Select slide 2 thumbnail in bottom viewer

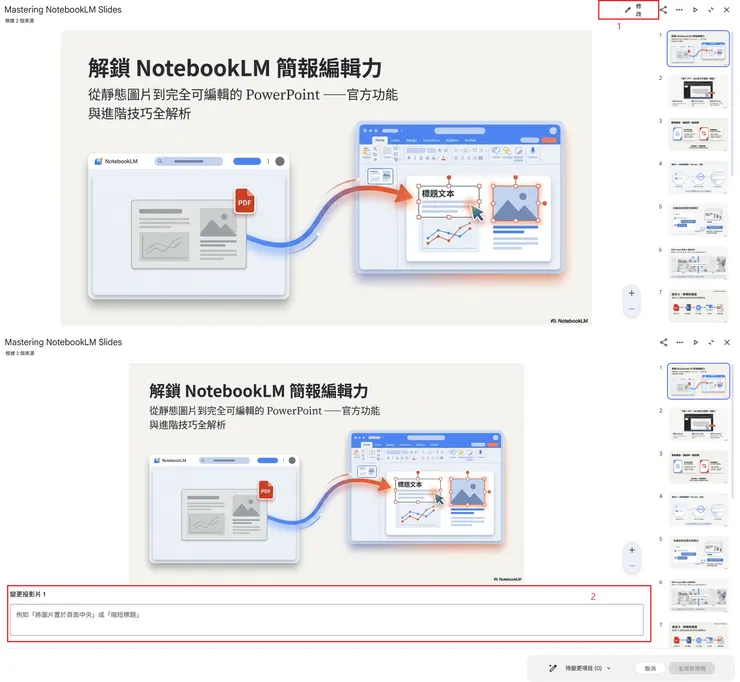[x=698, y=424]
